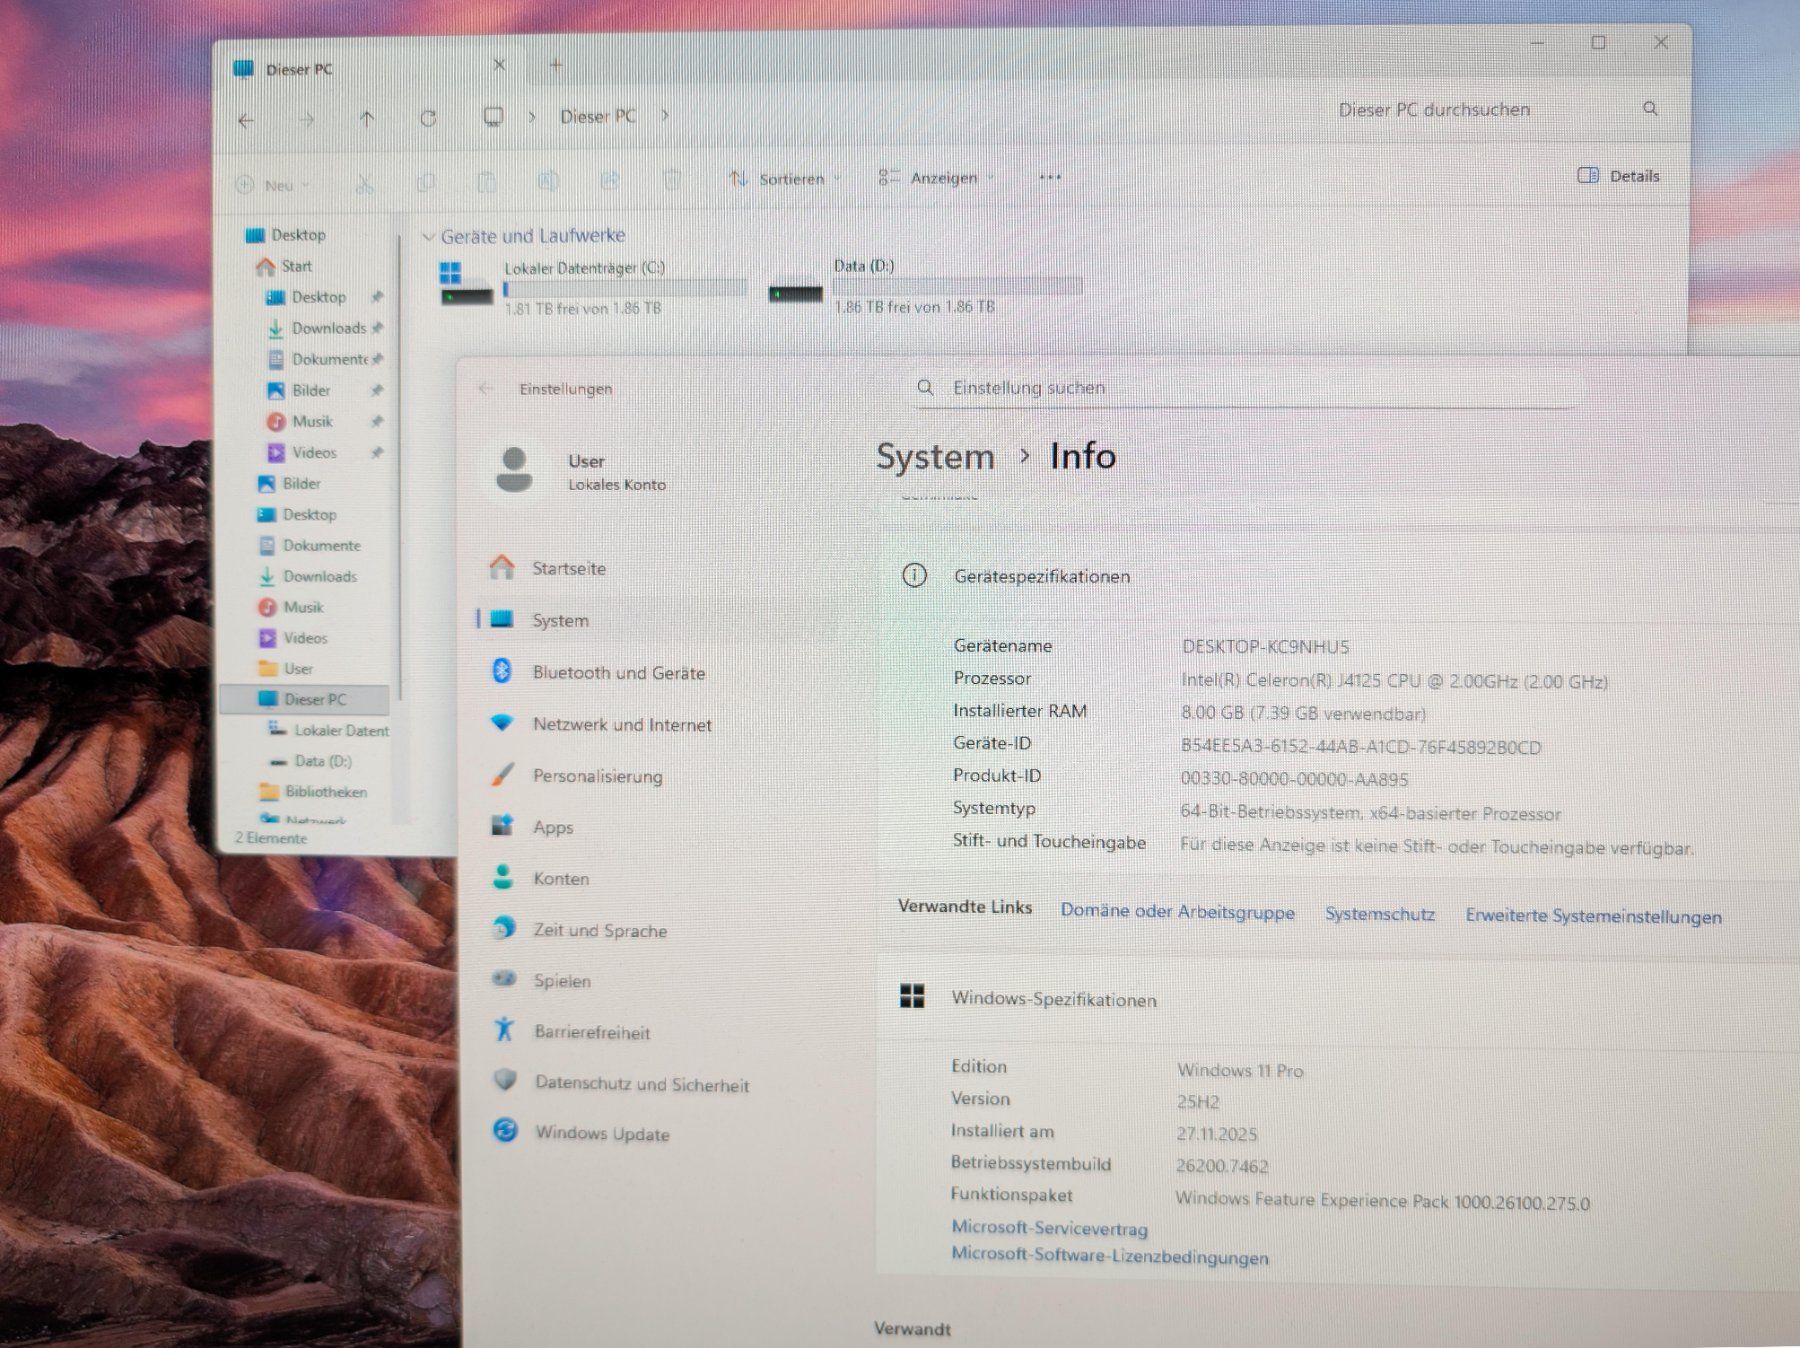
Task: Collapse the Geräte und Laufwerke group
Action: (428, 237)
